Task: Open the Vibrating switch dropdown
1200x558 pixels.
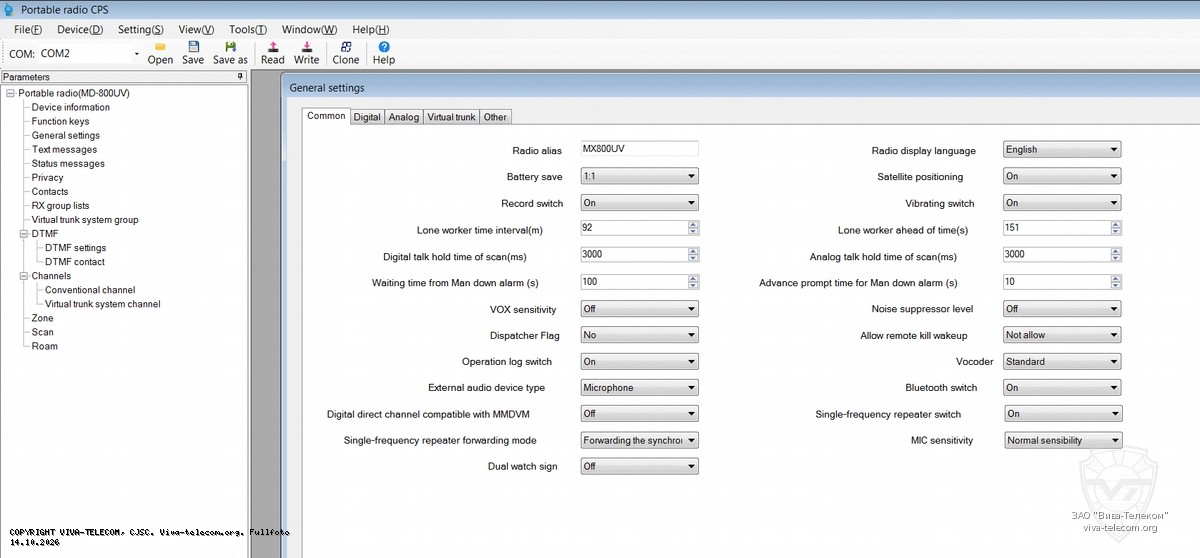Action: coord(1062,203)
